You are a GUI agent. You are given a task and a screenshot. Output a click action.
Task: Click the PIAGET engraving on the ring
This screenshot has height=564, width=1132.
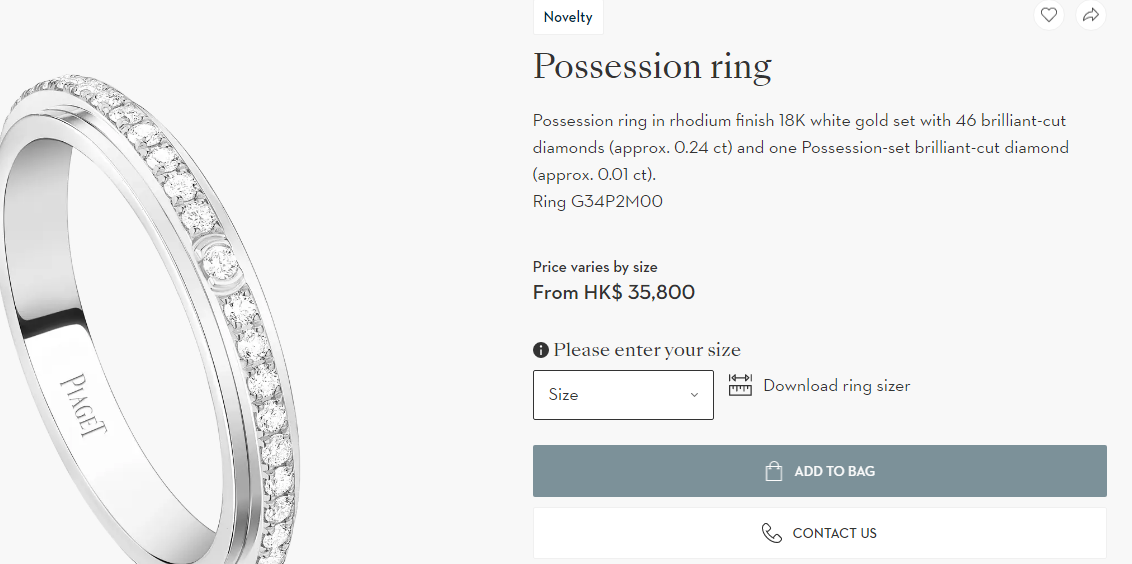[x=83, y=405]
